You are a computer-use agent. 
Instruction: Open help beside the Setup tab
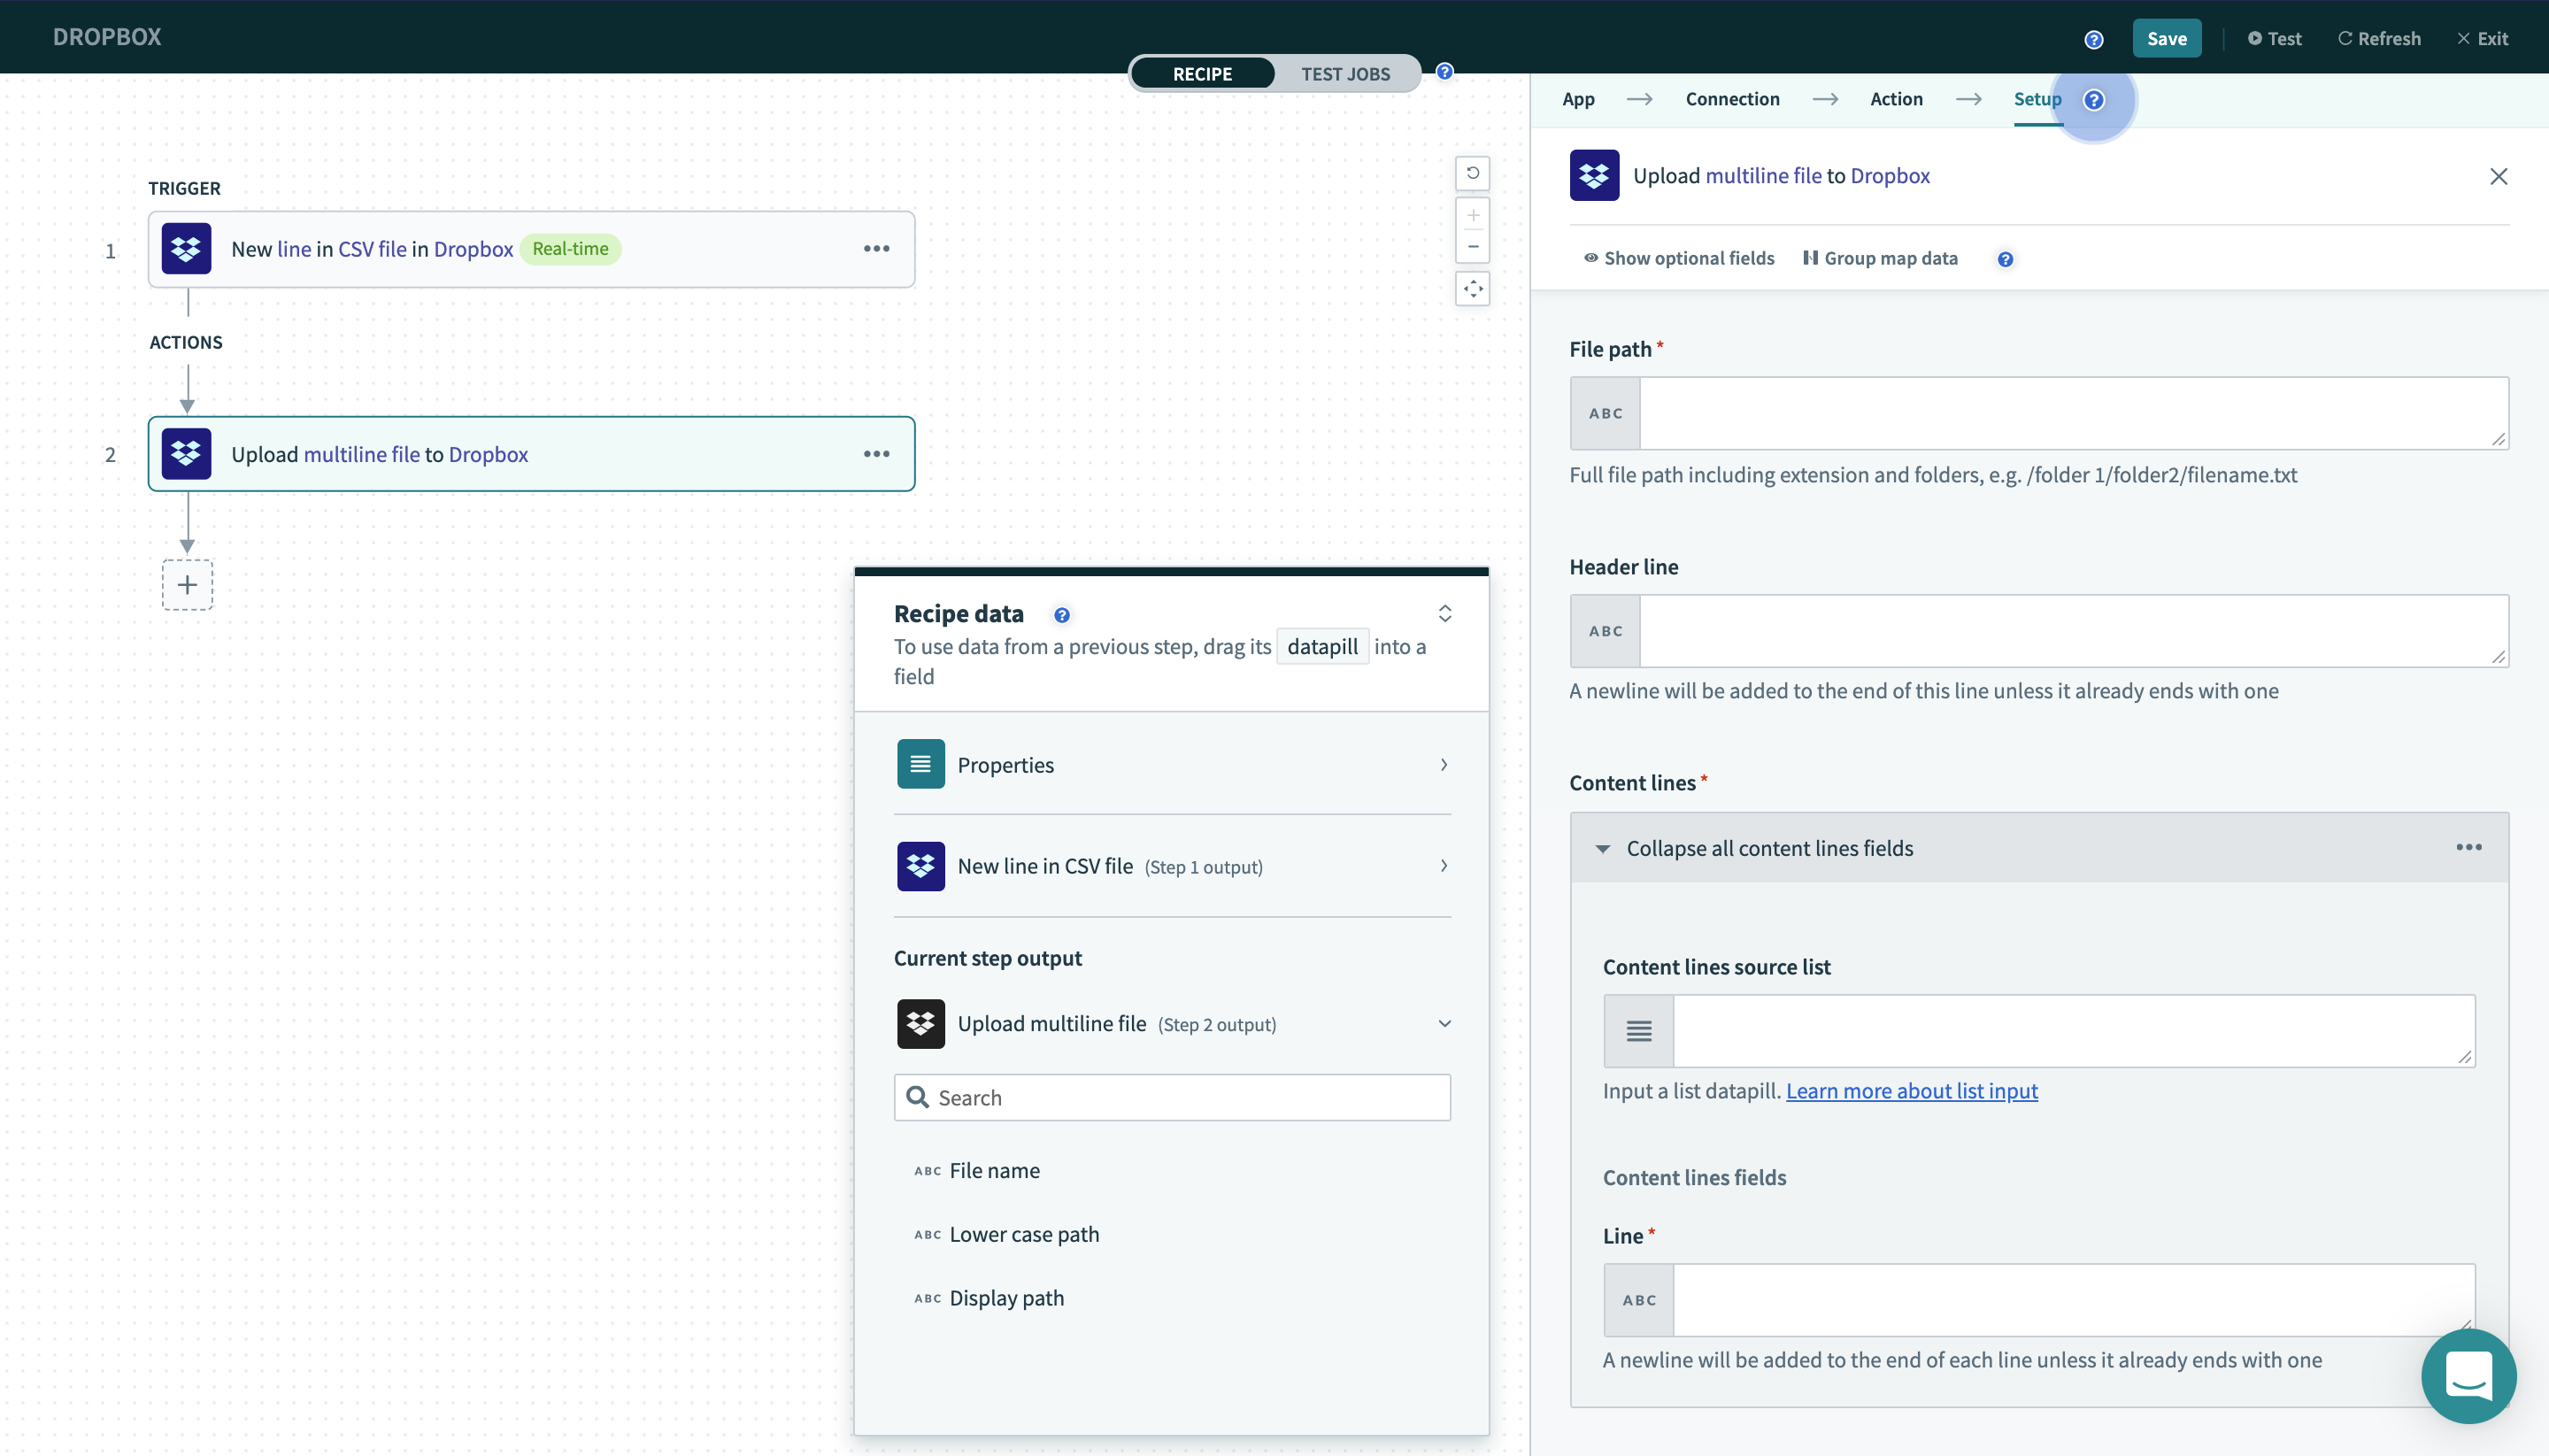(2093, 100)
